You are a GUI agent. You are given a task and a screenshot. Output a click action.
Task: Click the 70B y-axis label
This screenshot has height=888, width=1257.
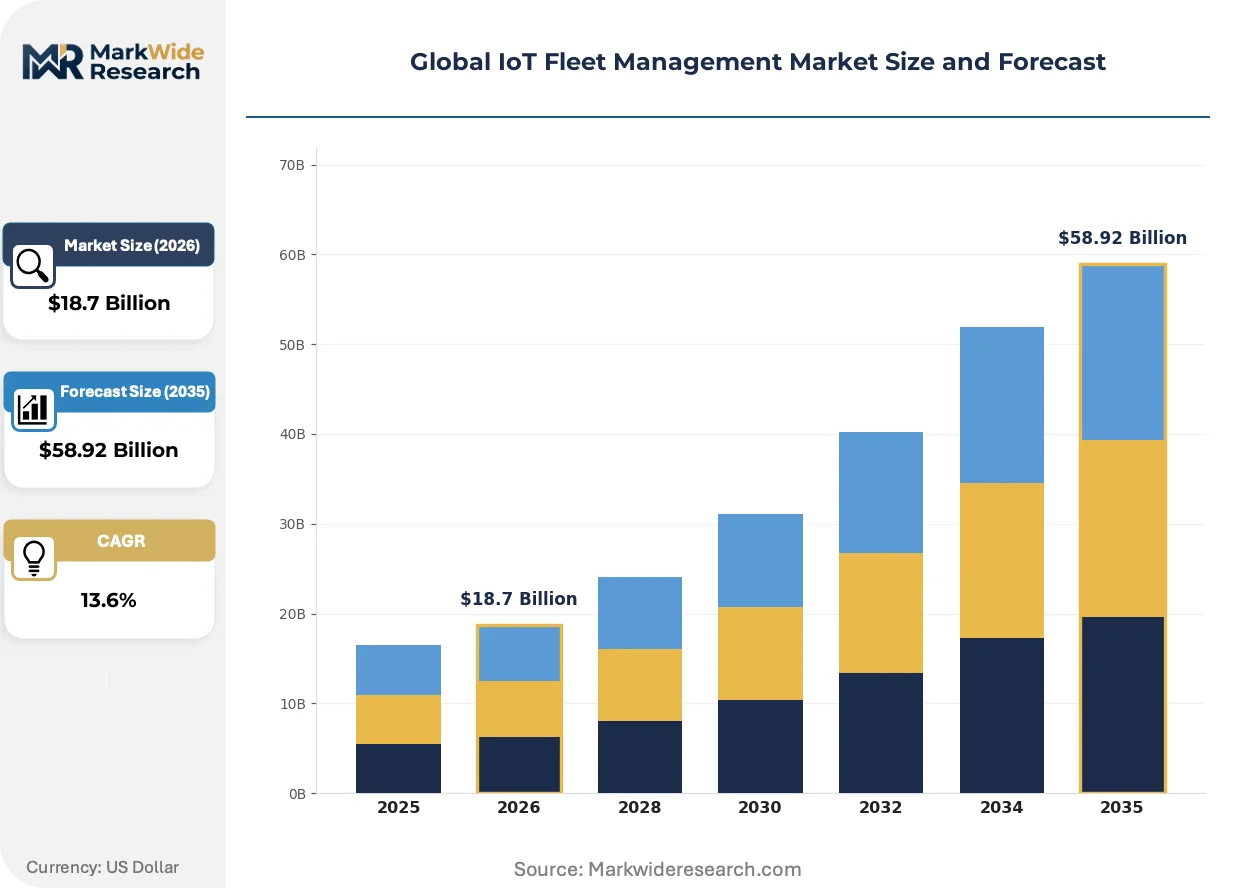pyautogui.click(x=293, y=165)
